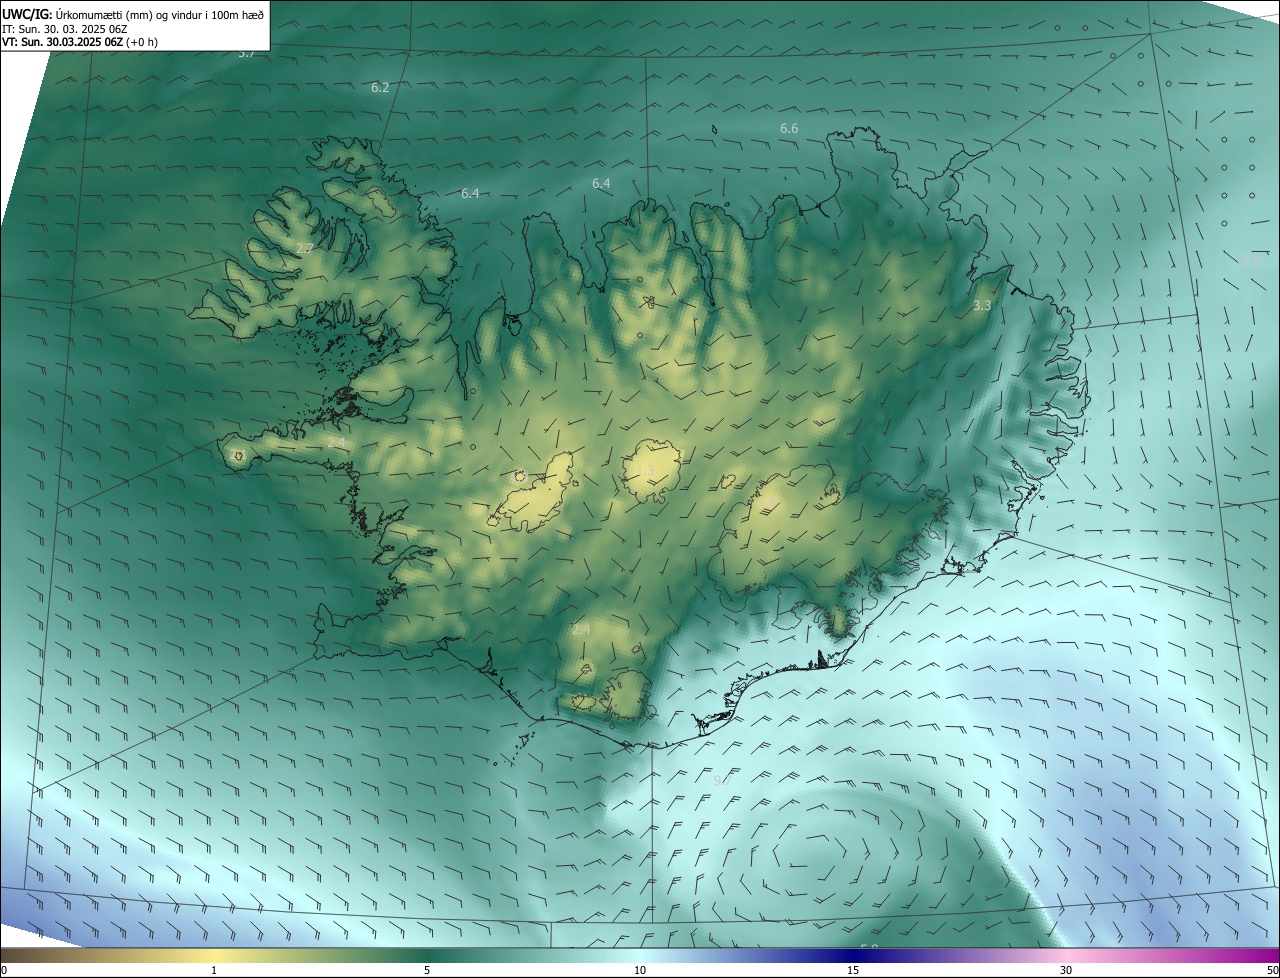The image size is (1280, 978).
Task: Click the 'IT: Sun. 30. 03. 2025 06Z' line
Action: (65, 29)
